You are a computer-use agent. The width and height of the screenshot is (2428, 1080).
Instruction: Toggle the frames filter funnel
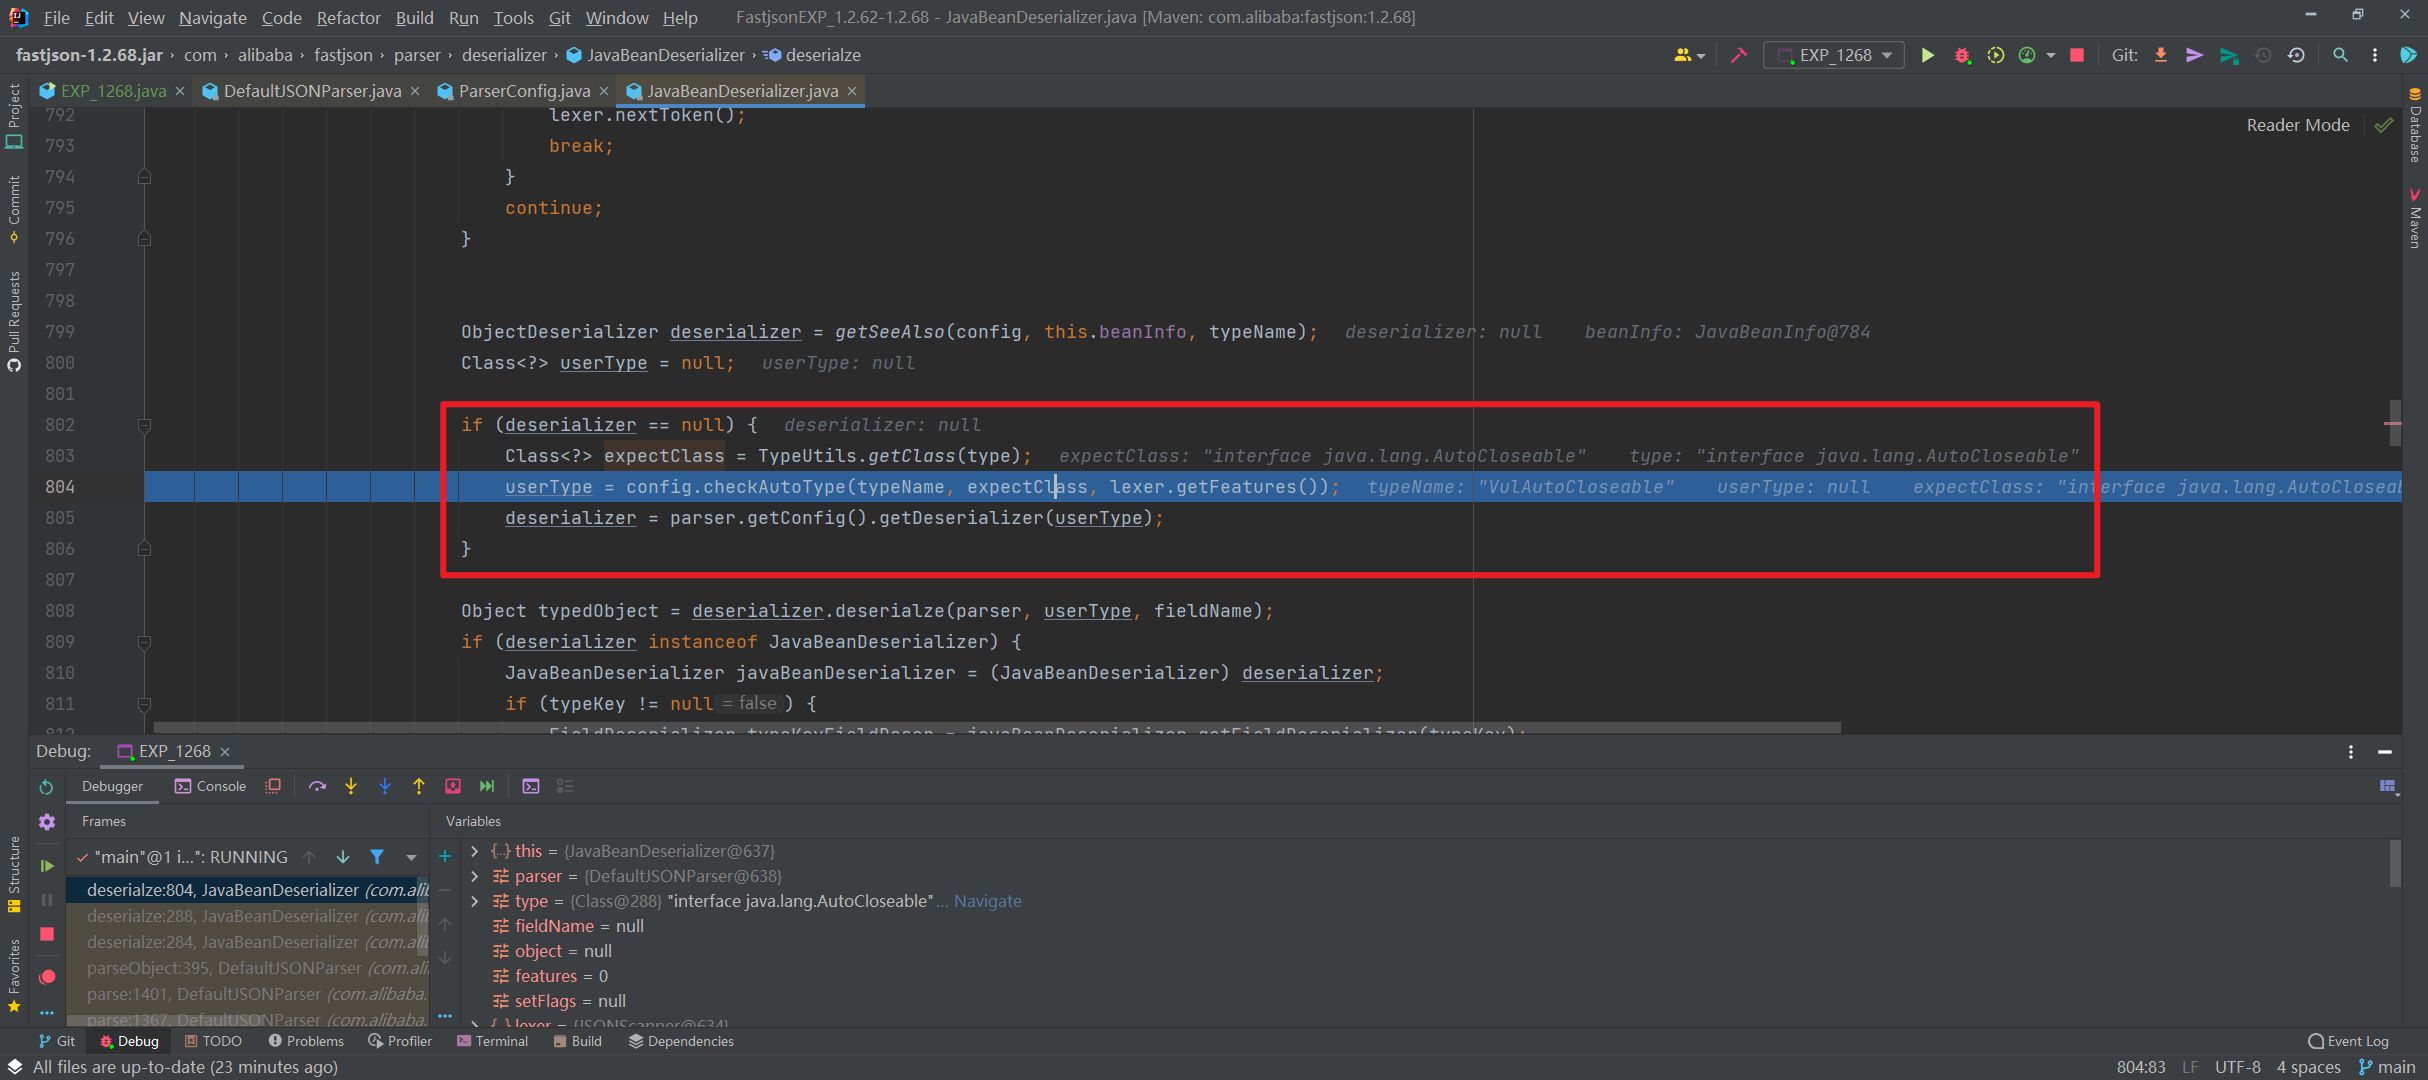(377, 857)
